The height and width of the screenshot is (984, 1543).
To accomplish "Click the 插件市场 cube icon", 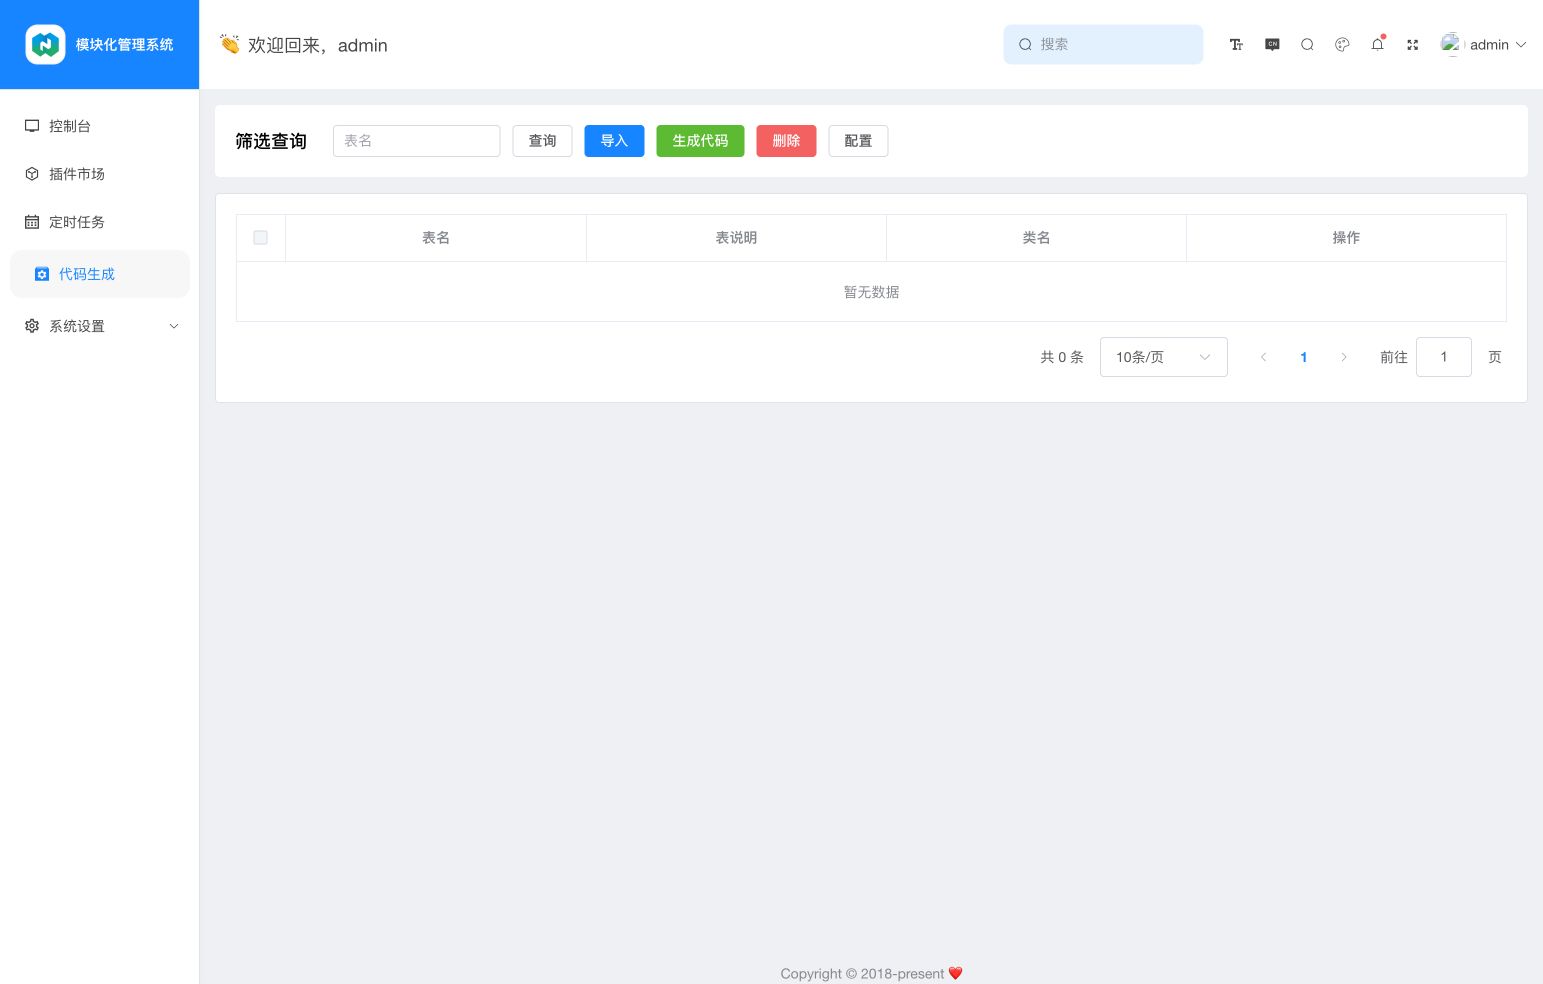I will 32,174.
